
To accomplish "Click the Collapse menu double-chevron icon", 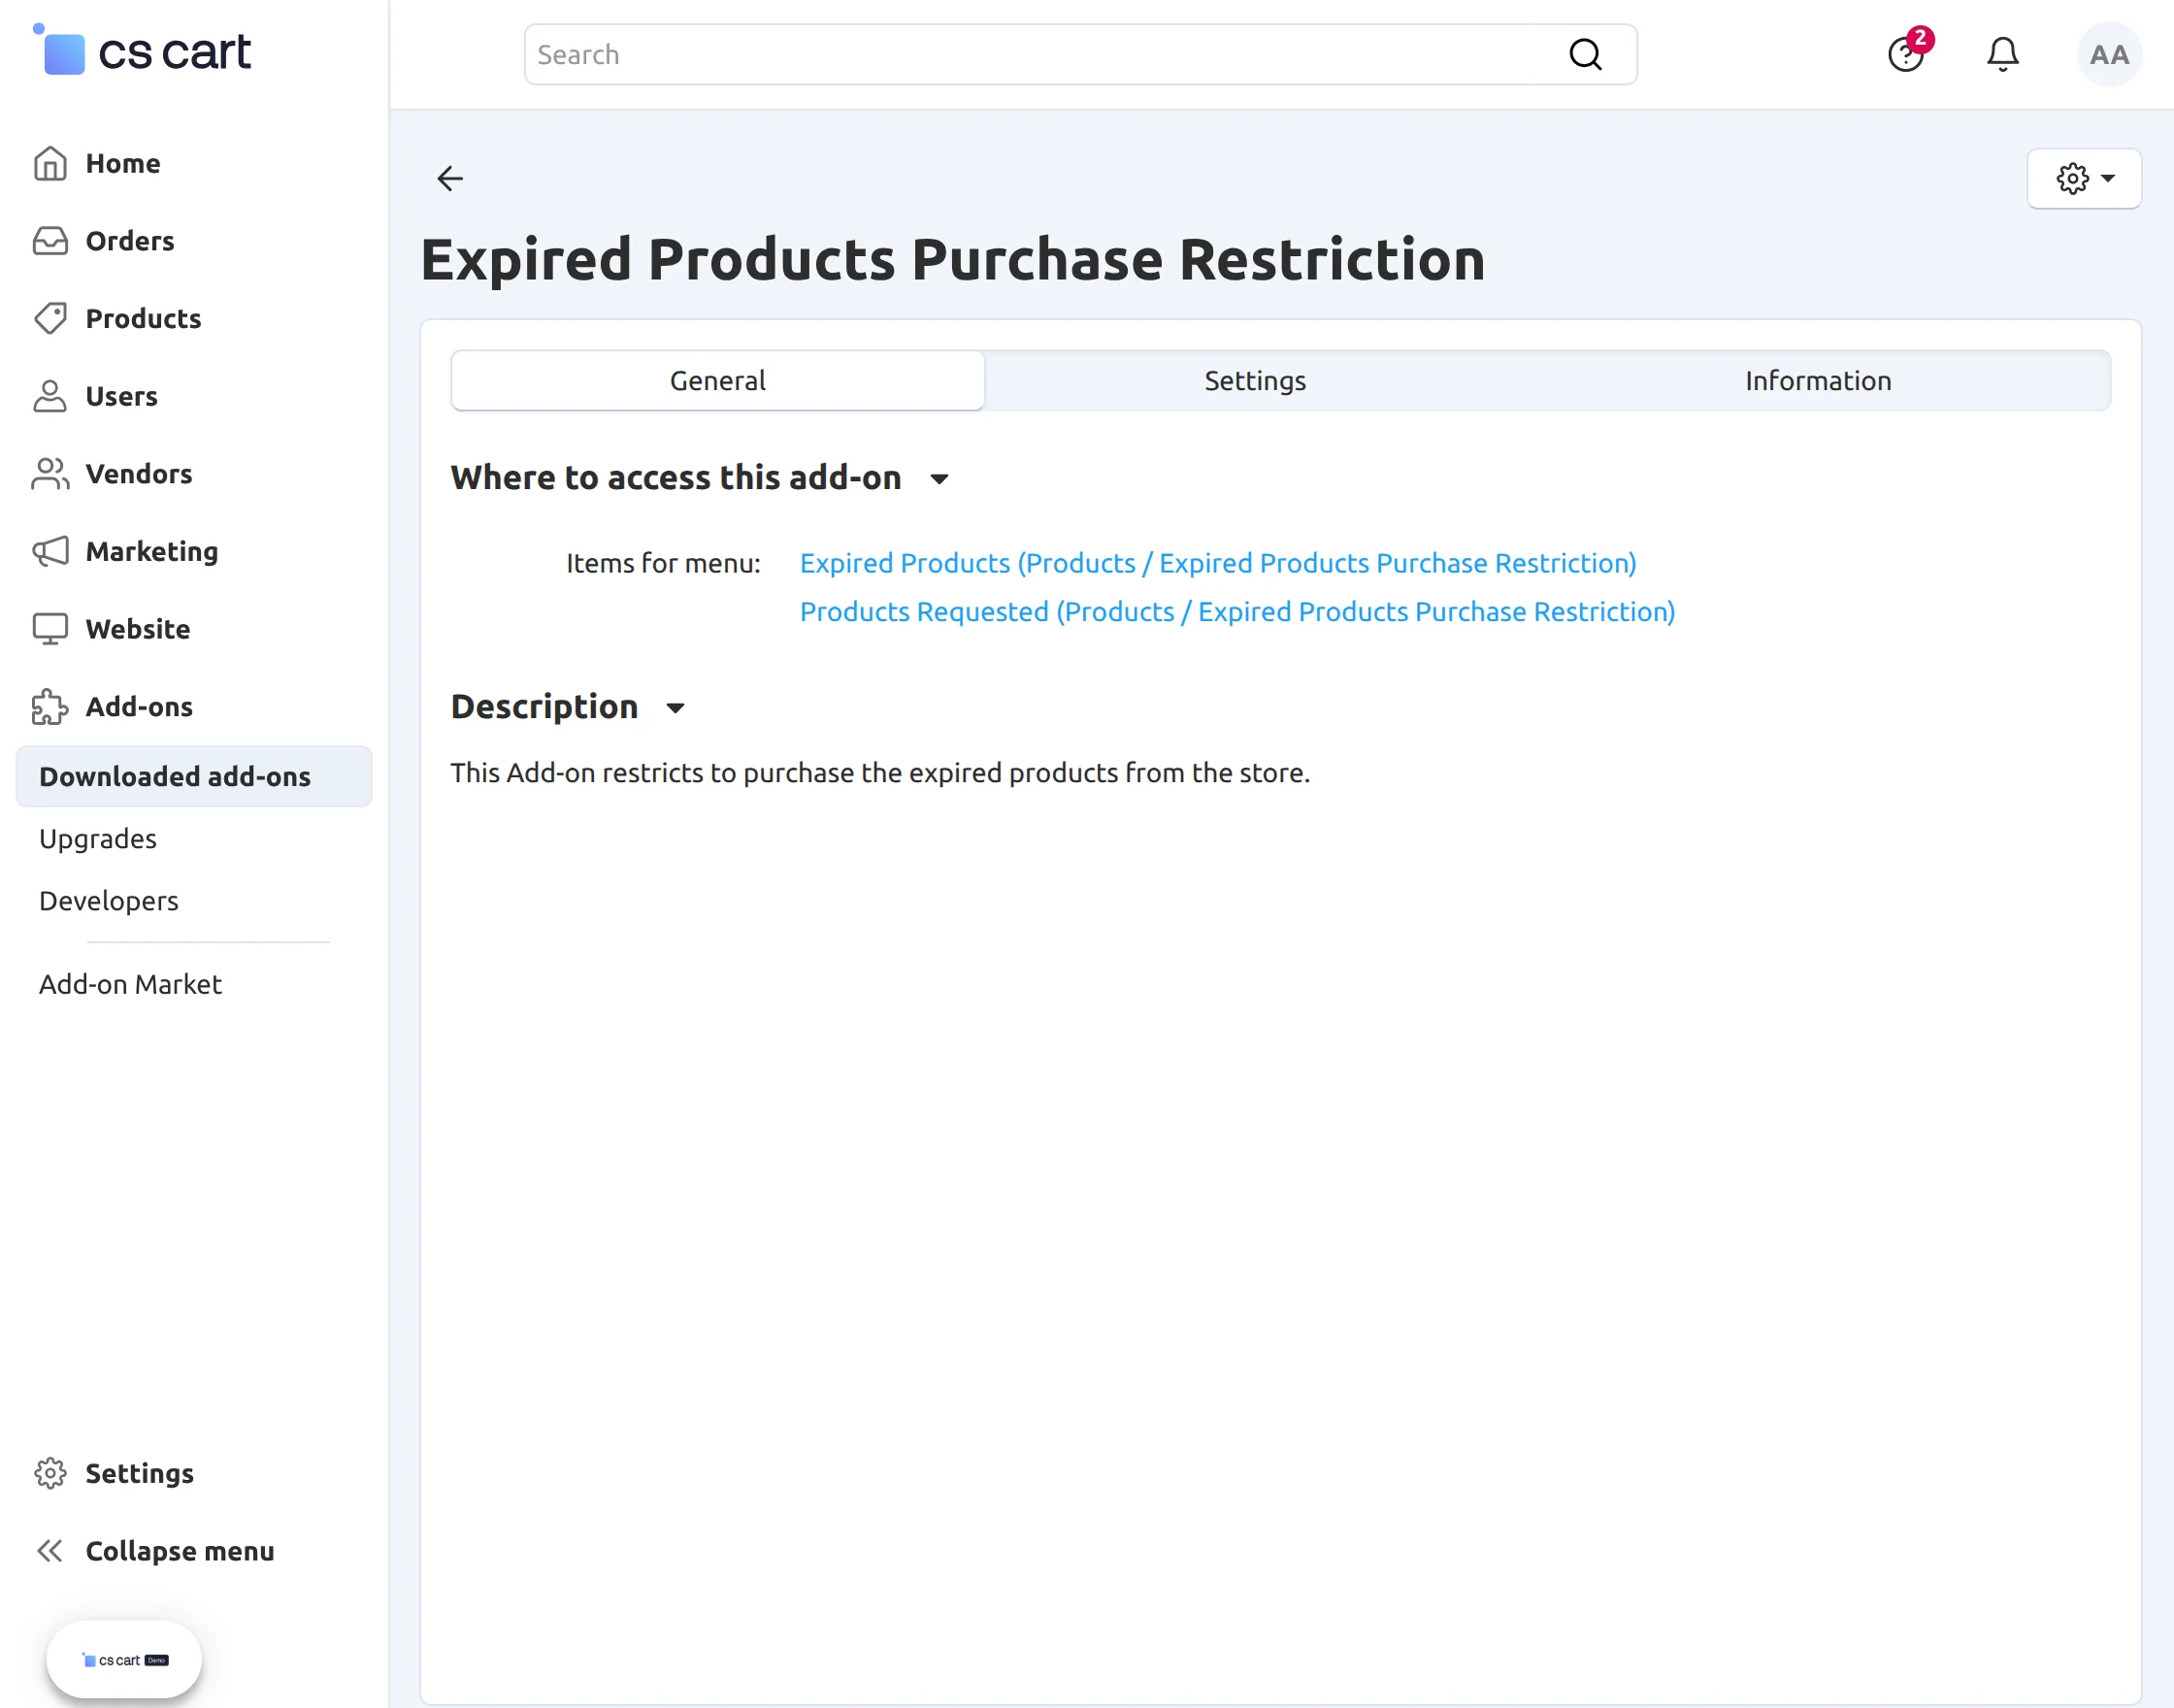I will 50,1551.
